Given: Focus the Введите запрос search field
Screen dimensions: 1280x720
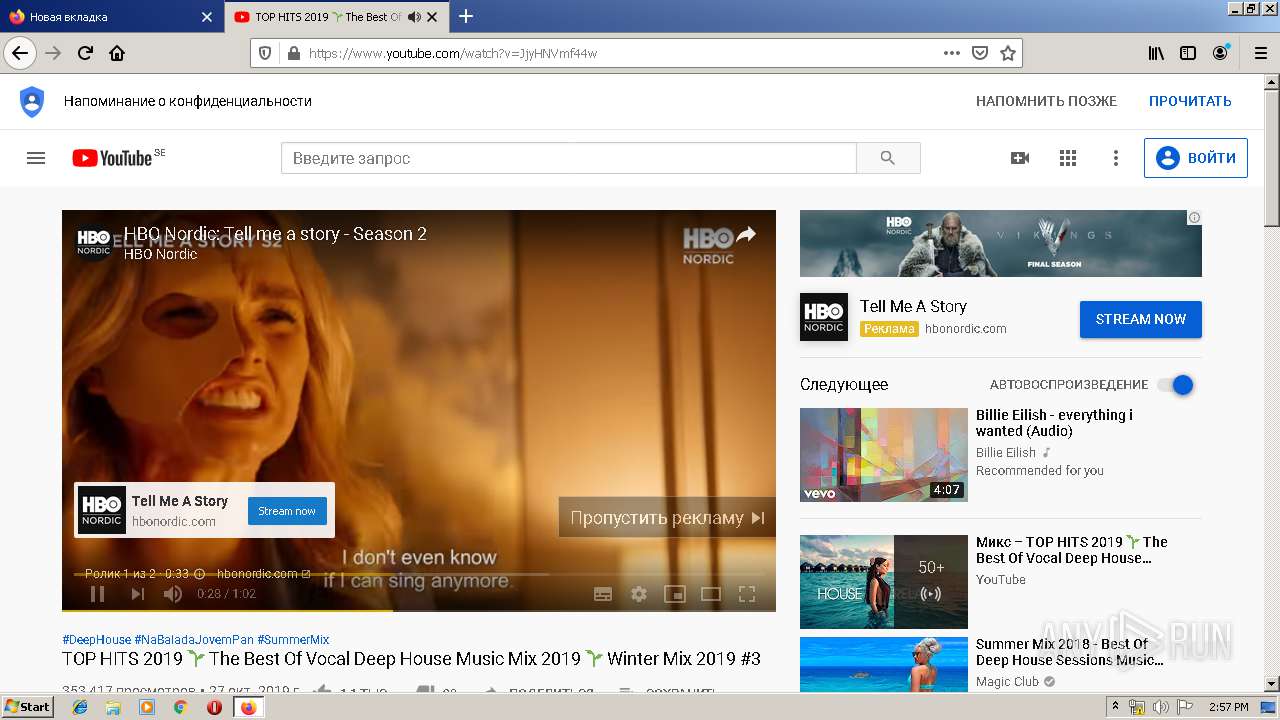Looking at the screenshot, I should pyautogui.click(x=569, y=158).
